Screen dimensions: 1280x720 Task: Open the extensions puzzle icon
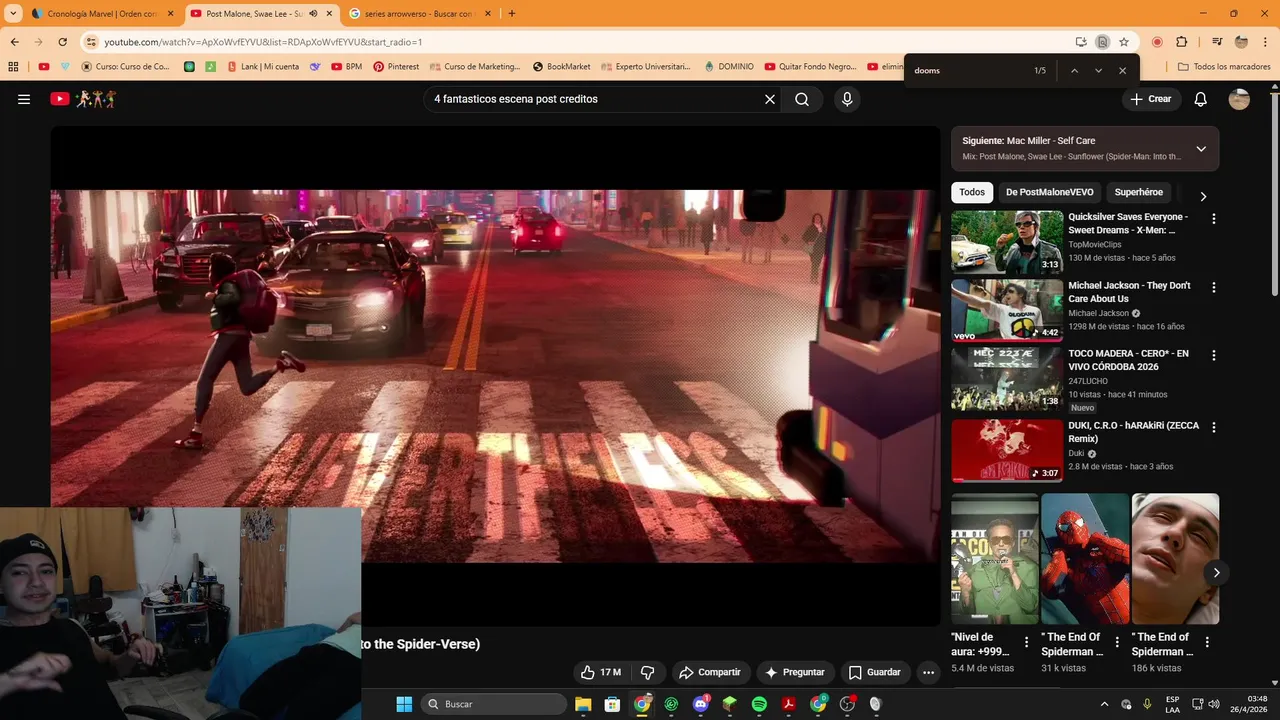click(x=1182, y=42)
